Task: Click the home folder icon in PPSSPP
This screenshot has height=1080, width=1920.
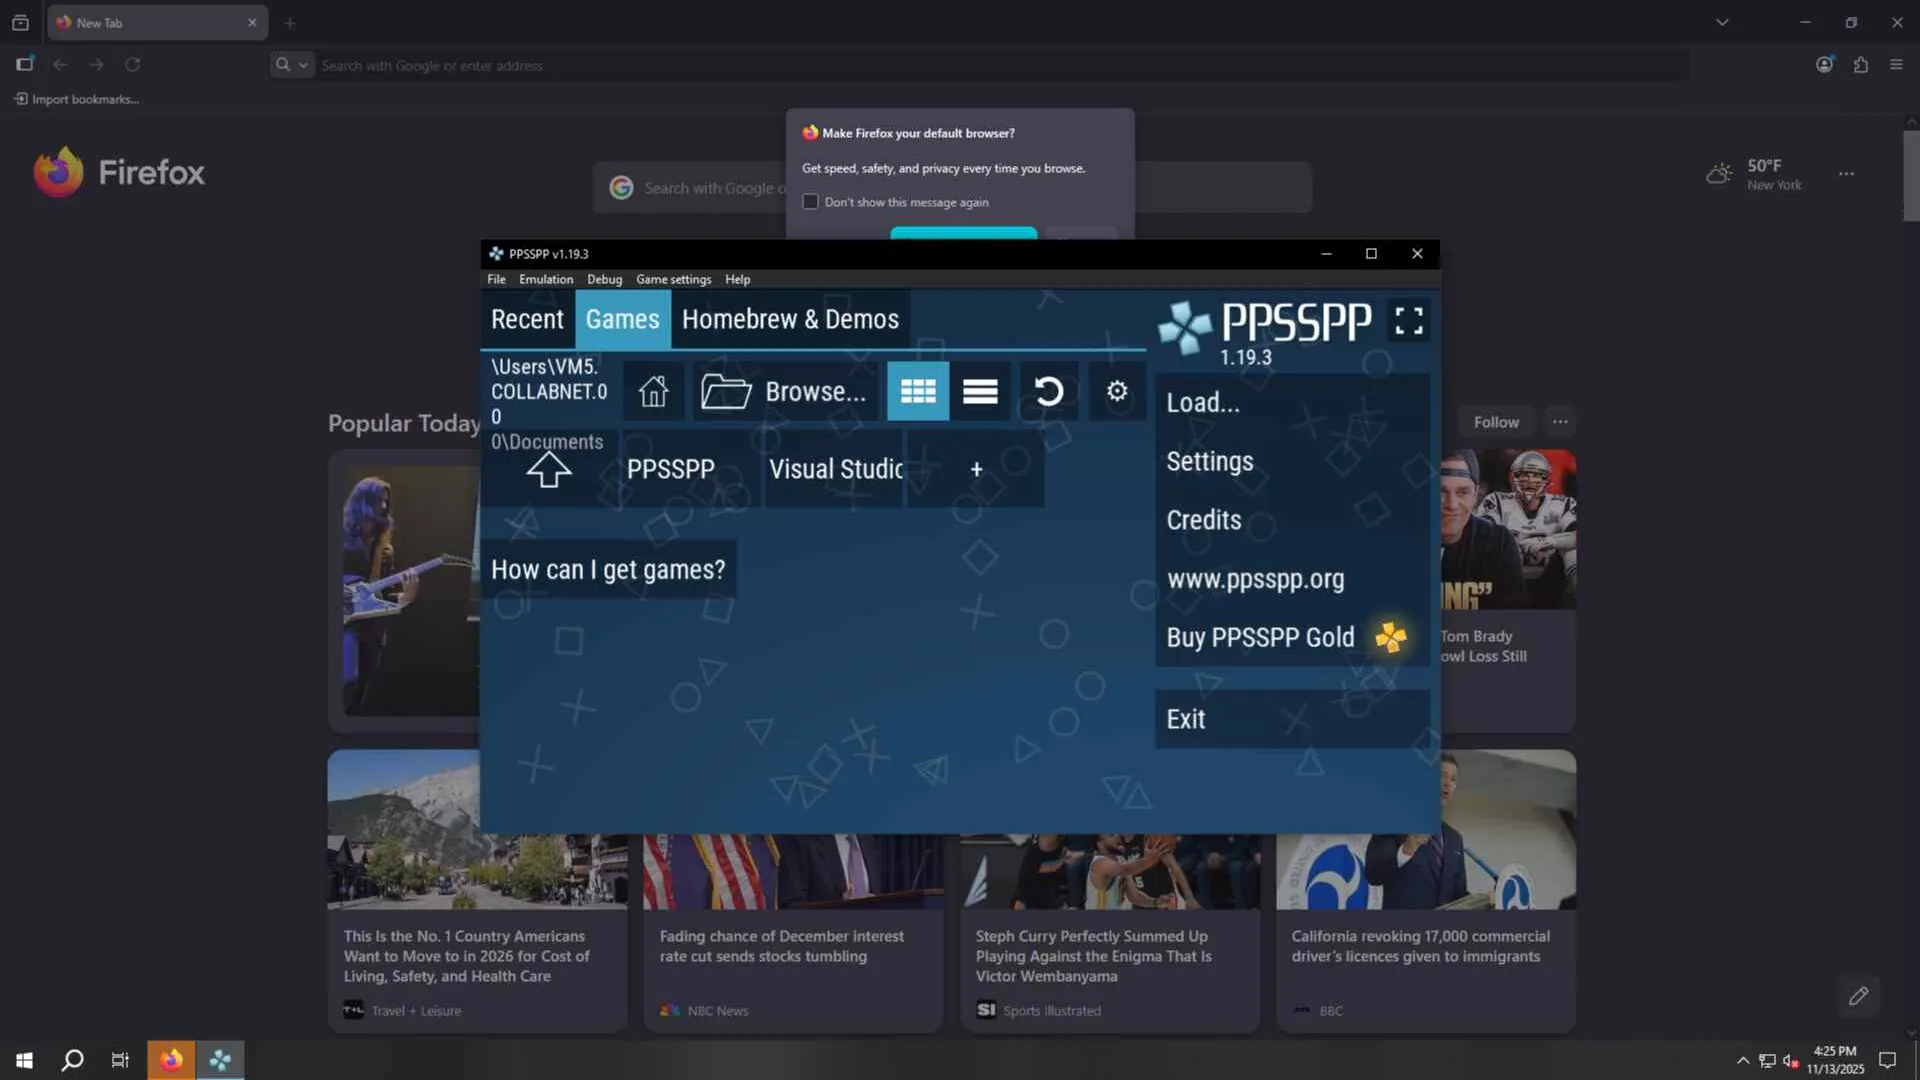Action: pos(653,392)
